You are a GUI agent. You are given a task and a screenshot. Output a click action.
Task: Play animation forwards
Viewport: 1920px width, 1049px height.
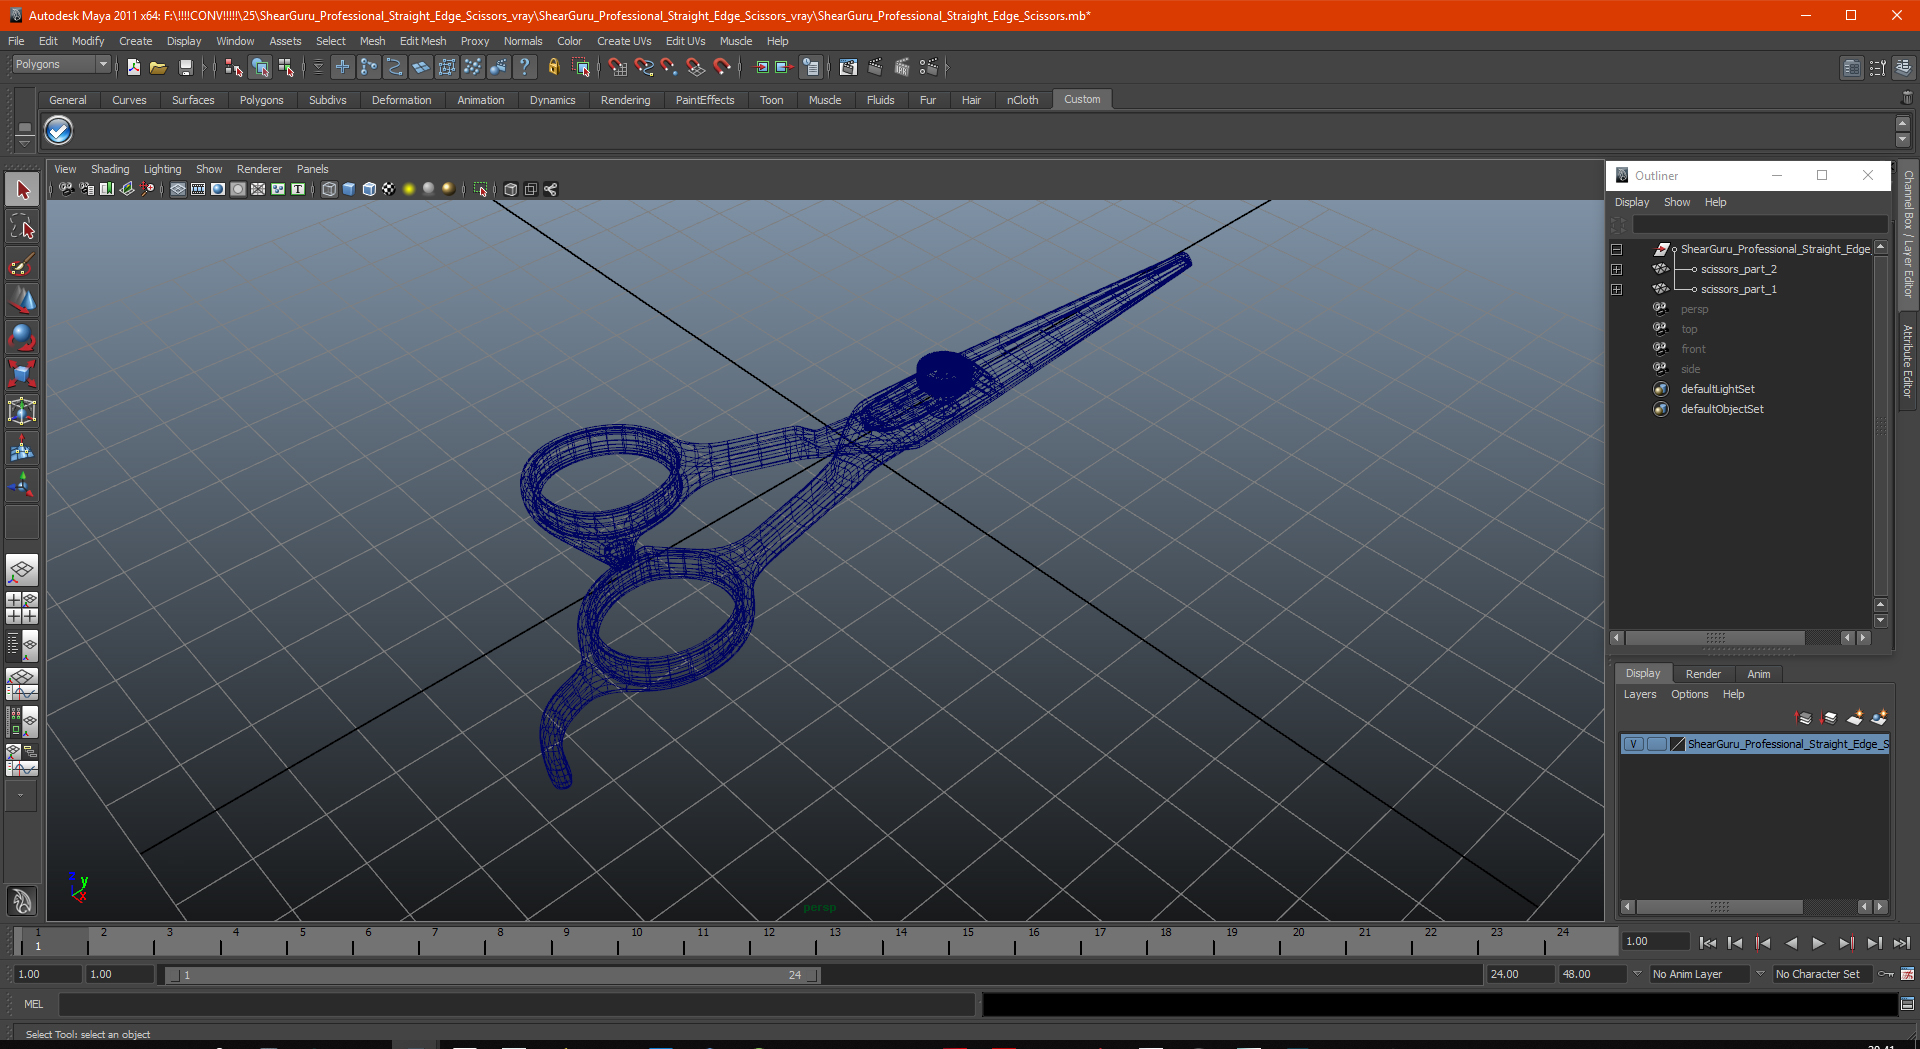point(1818,943)
